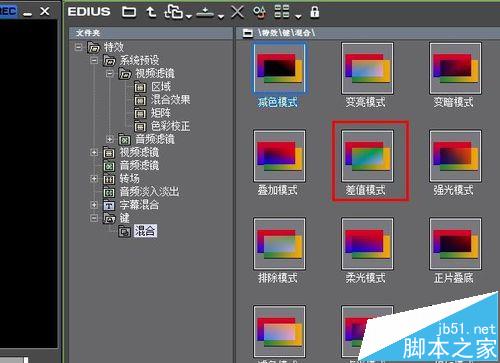The width and height of the screenshot is (500, 363).
Task: Click the \特效\键\混合\ path header
Action: 286,33
